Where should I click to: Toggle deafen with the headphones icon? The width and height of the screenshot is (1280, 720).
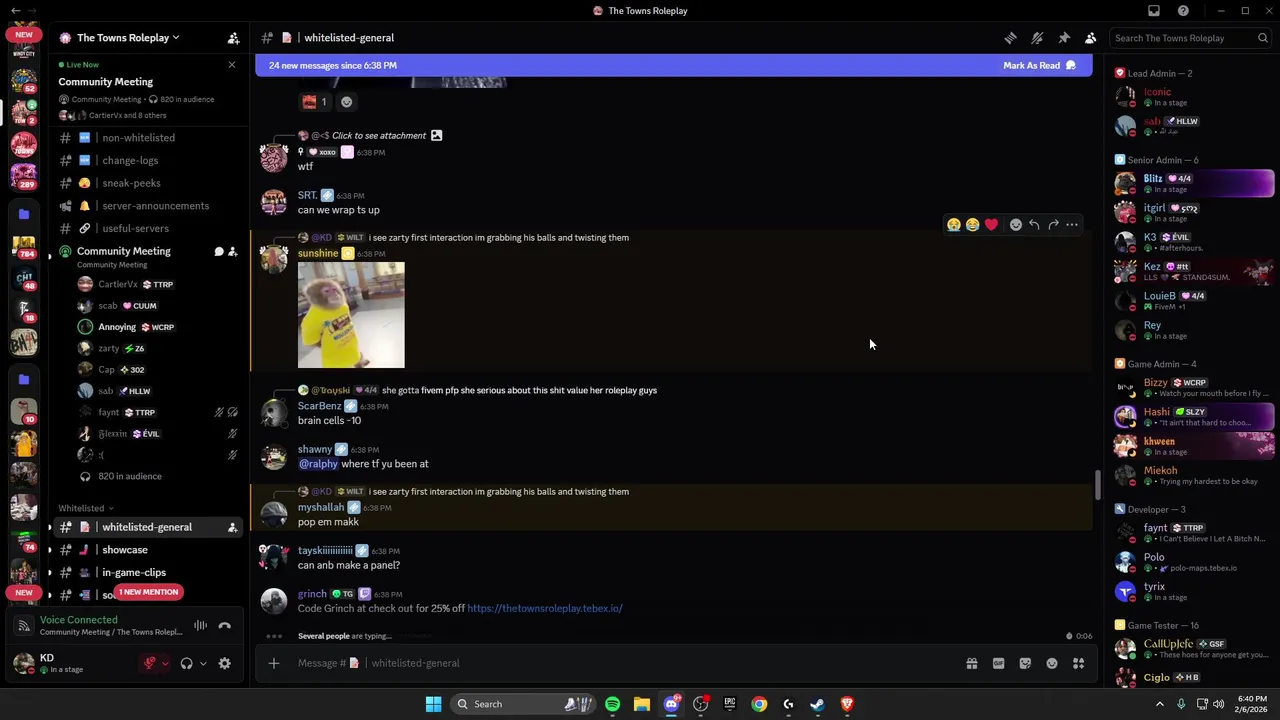coord(186,663)
